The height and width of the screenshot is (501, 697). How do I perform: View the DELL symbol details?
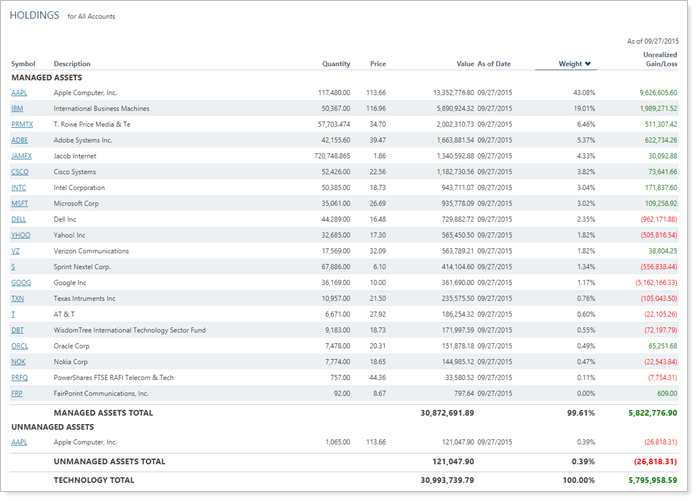point(18,219)
